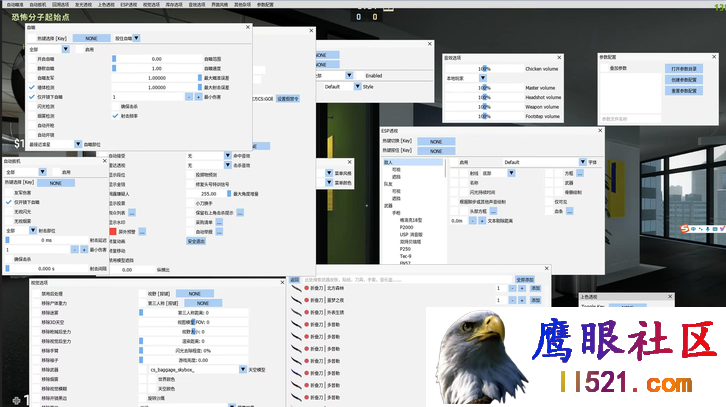Viewport: 726px width, 407px height.
Task: Uncheck the 射击频率 checkbox
Action: click(115, 116)
